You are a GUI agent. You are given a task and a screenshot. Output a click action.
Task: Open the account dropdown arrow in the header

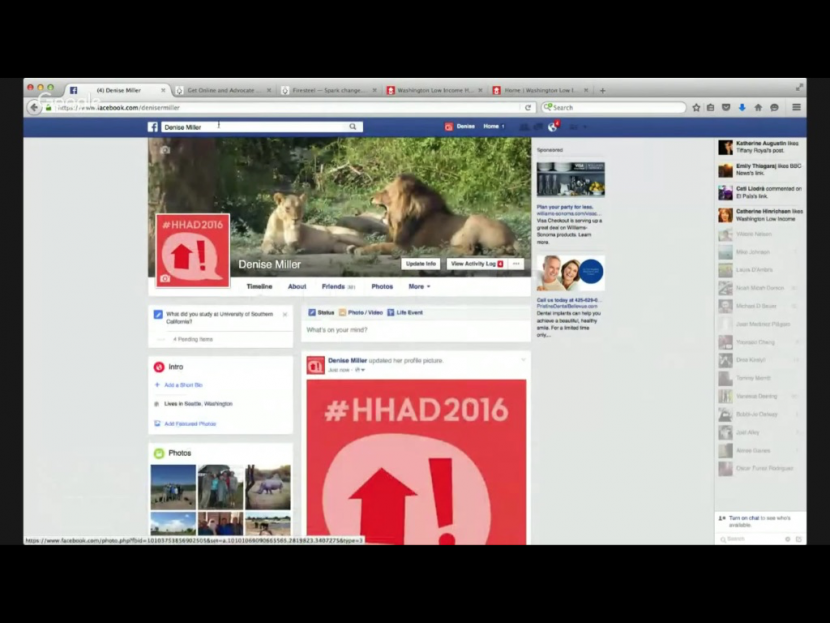coord(585,127)
